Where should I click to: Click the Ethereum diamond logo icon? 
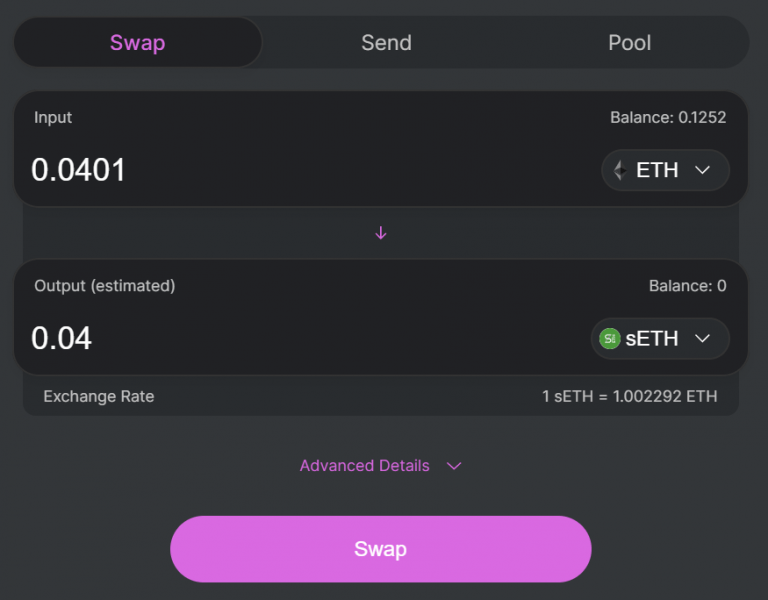pyautogui.click(x=621, y=170)
